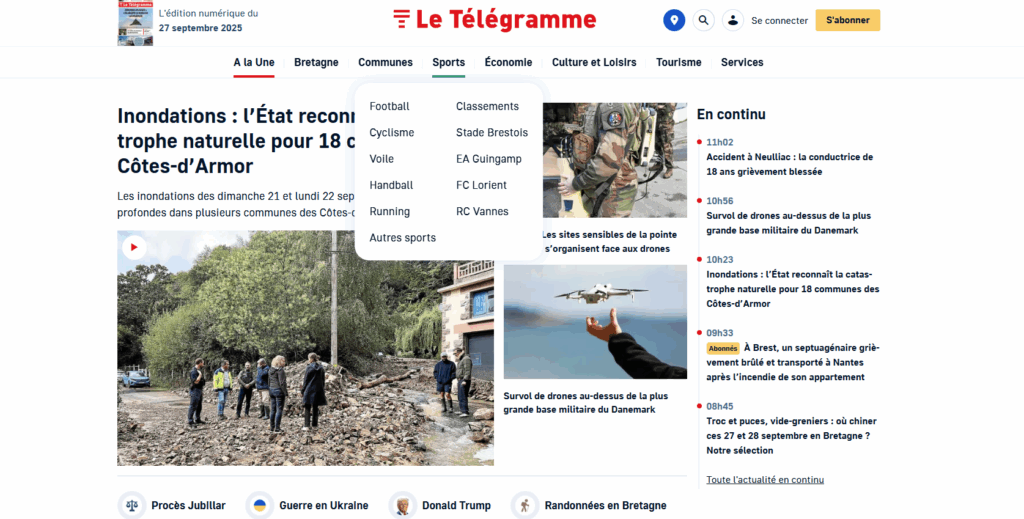Play the flood video on main image

(134, 247)
